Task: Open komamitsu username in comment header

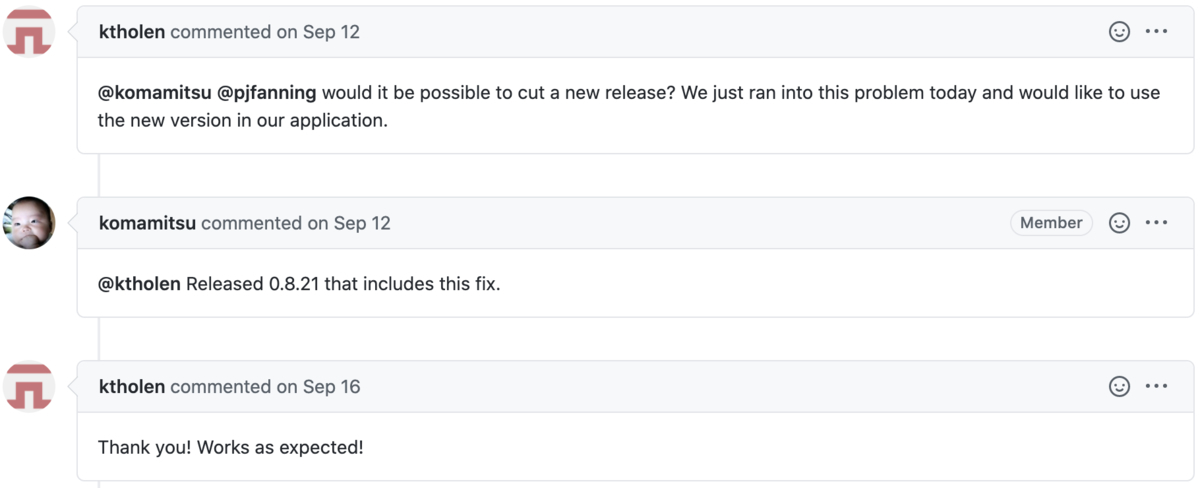Action: click(147, 223)
